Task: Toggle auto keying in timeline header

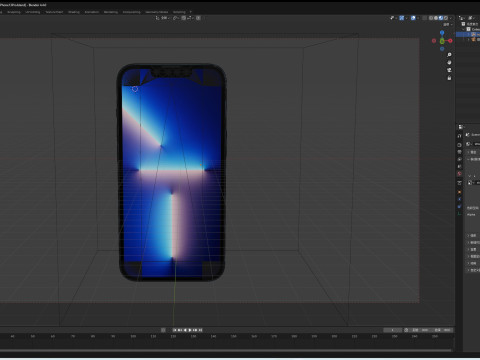Action: 163,330
